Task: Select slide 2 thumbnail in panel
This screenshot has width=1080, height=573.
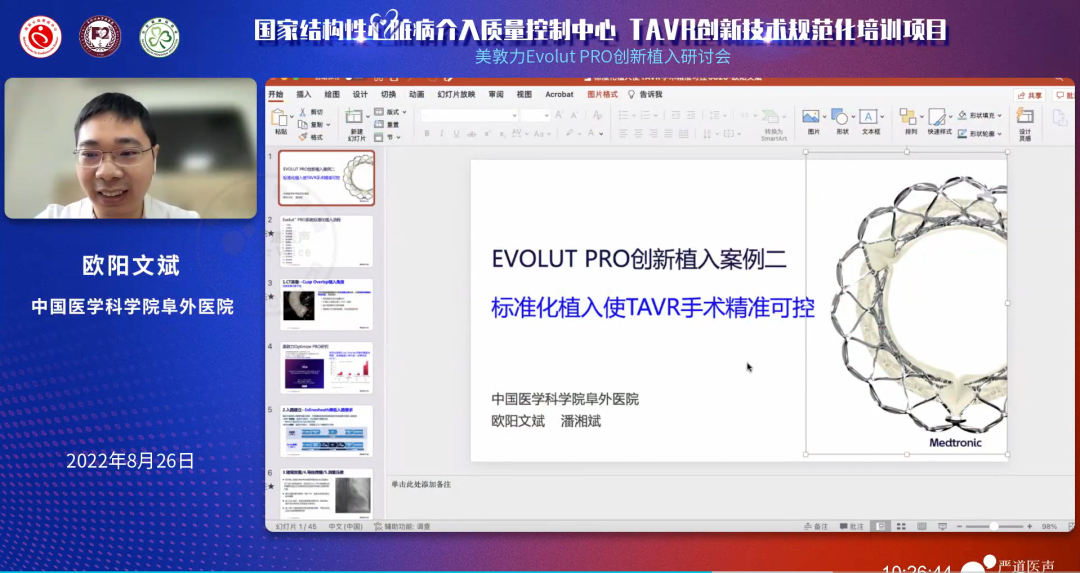Action: (326, 241)
